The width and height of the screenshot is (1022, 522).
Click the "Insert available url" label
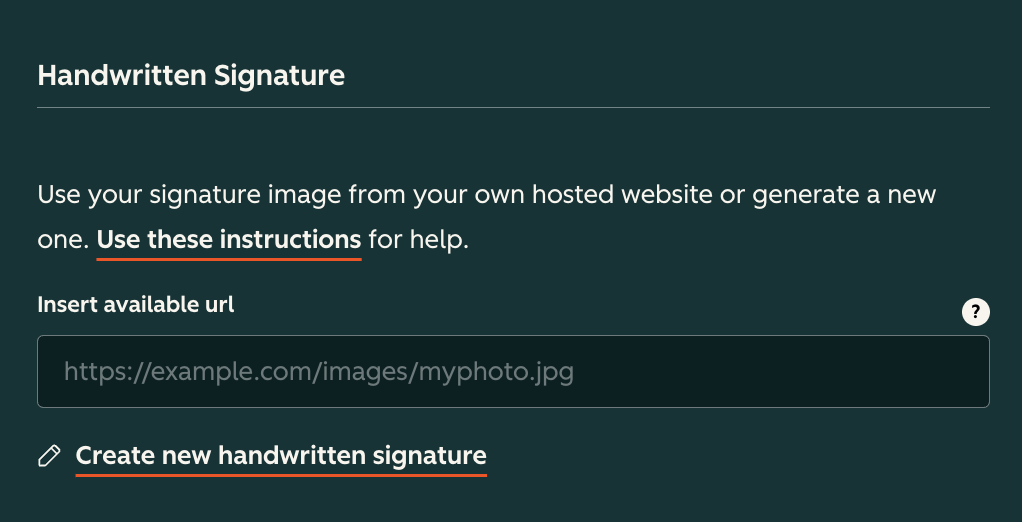pyautogui.click(x=136, y=304)
